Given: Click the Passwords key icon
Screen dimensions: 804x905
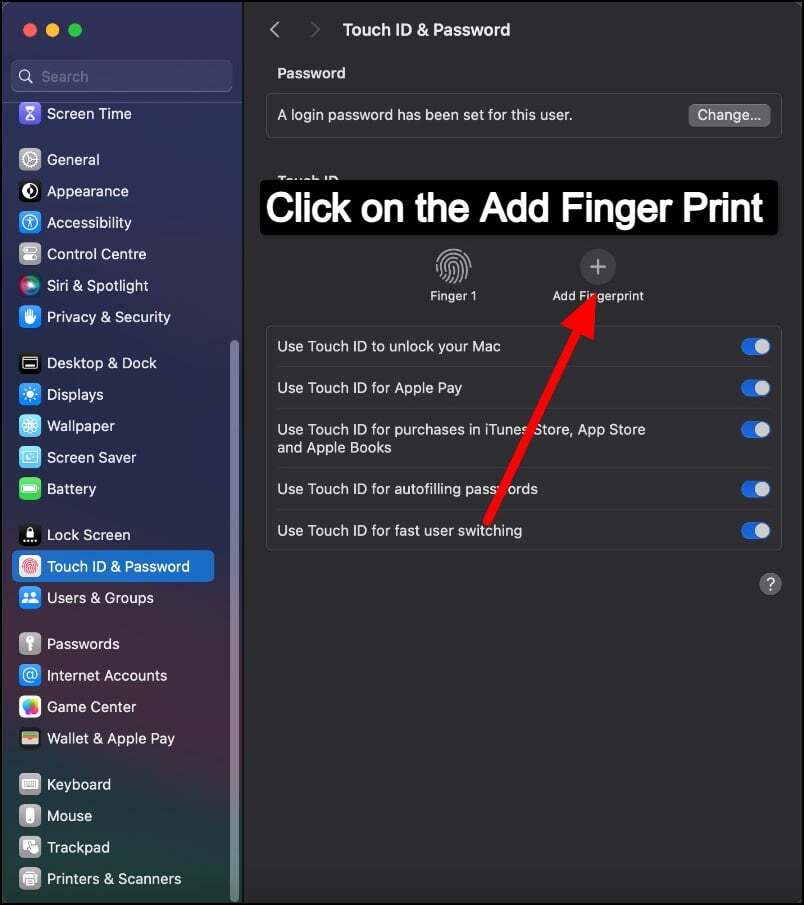Looking at the screenshot, I should pos(30,644).
